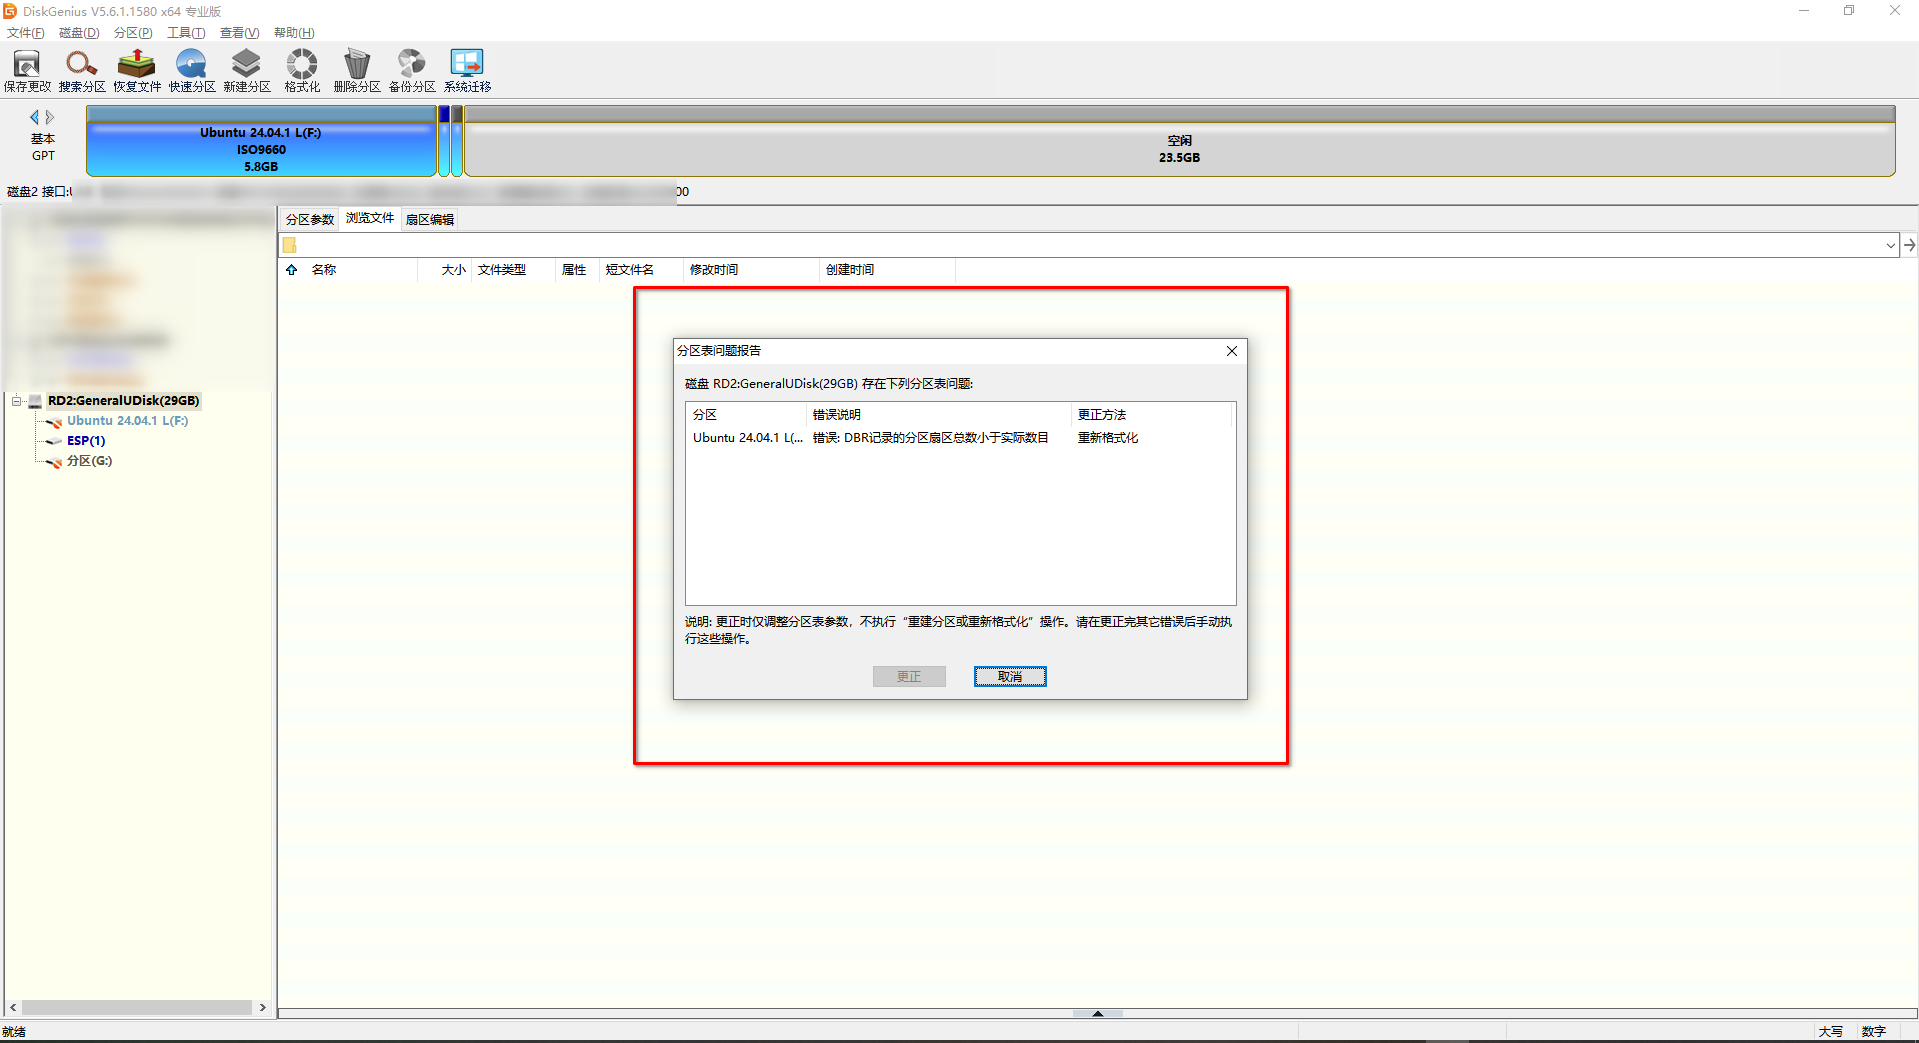Viewport: 1919px width, 1043px height.
Task: Click the sidebar scroll left arrow
Action: (x=13, y=1008)
